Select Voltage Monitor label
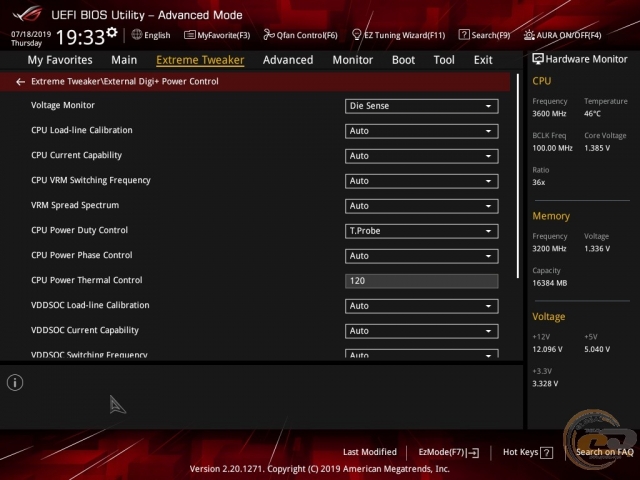Image resolution: width=640 pixels, height=480 pixels. point(63,105)
